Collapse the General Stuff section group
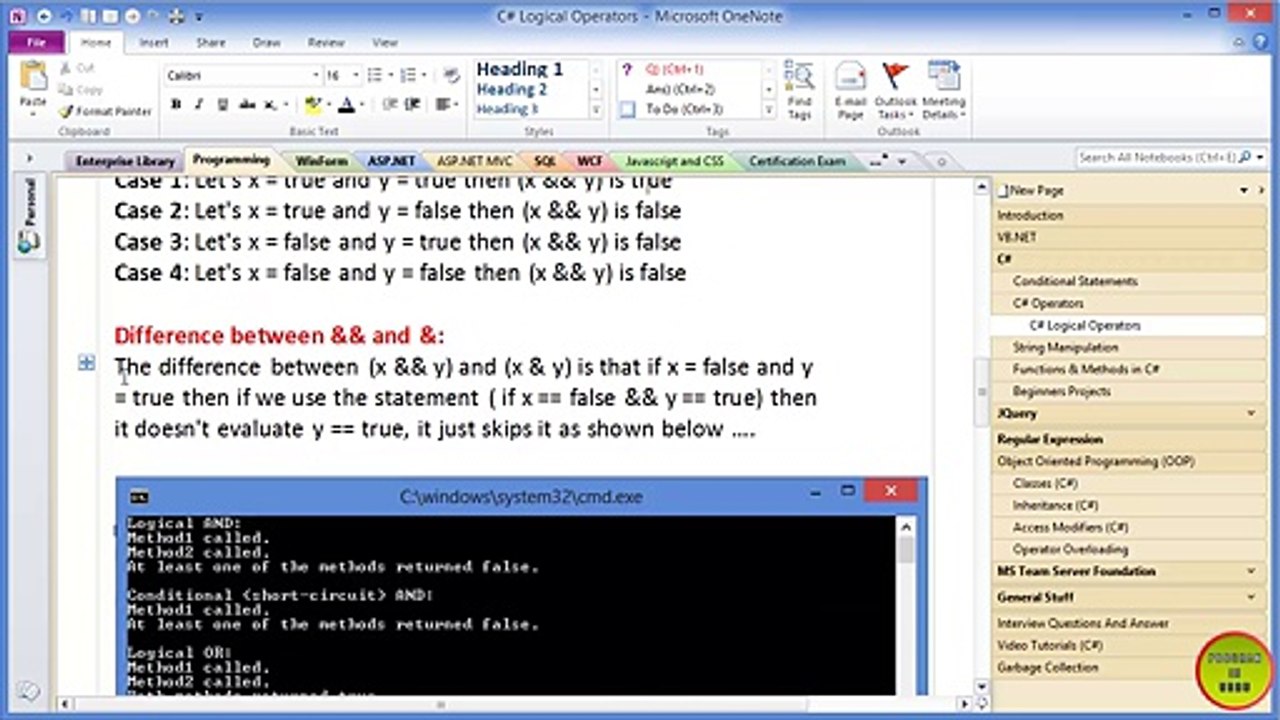Image resolution: width=1280 pixels, height=720 pixels. coord(1251,597)
